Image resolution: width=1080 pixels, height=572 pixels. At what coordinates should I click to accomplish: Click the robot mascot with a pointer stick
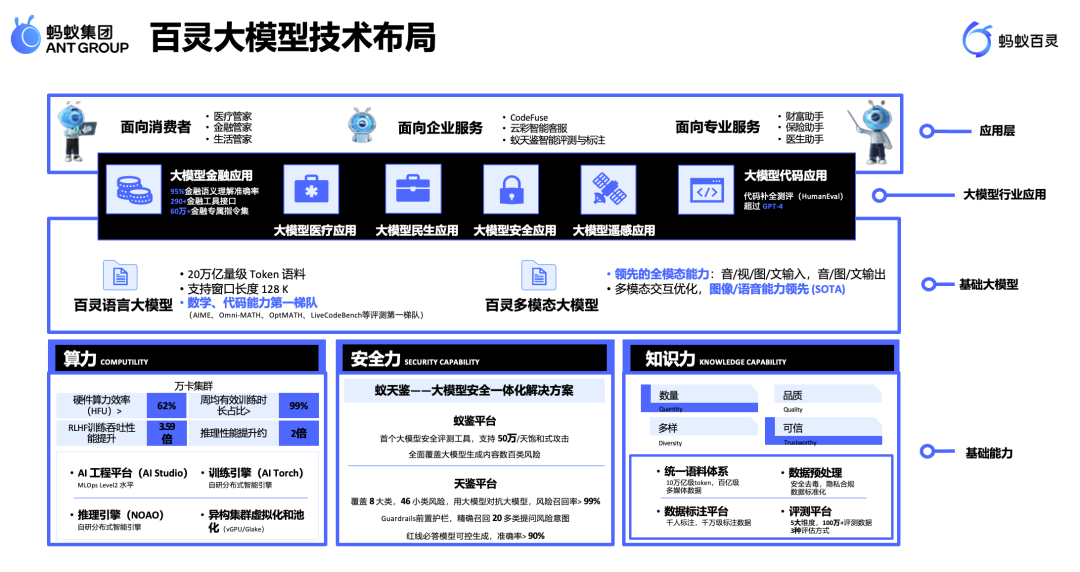pos(872,131)
